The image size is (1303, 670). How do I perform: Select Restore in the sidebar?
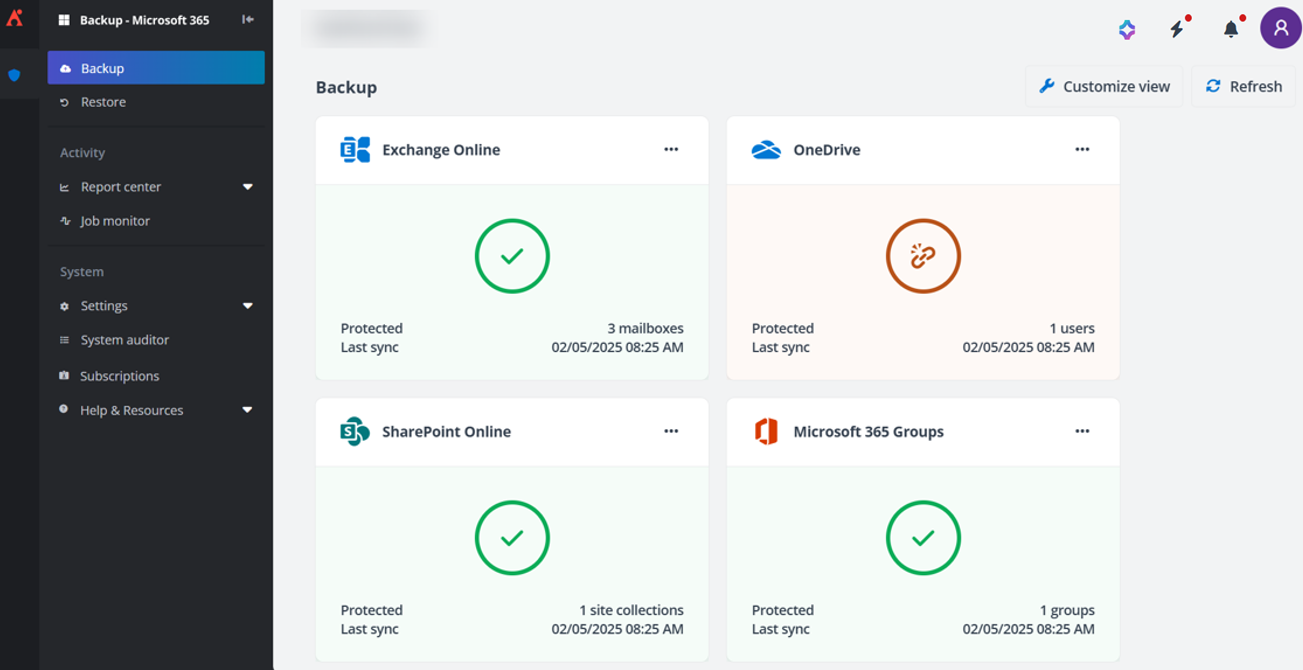point(103,101)
